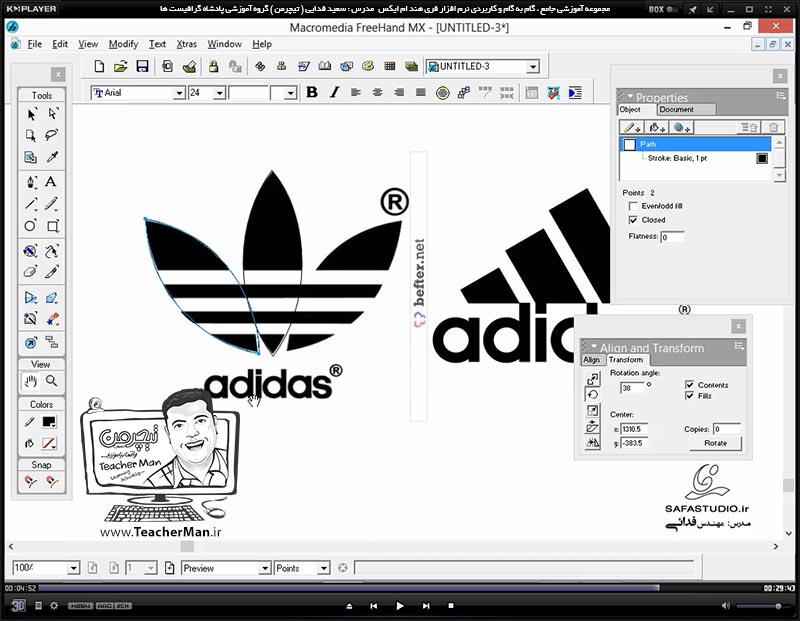Image resolution: width=800 pixels, height=621 pixels.
Task: Uncheck the Closed checkbox
Action: [633, 220]
